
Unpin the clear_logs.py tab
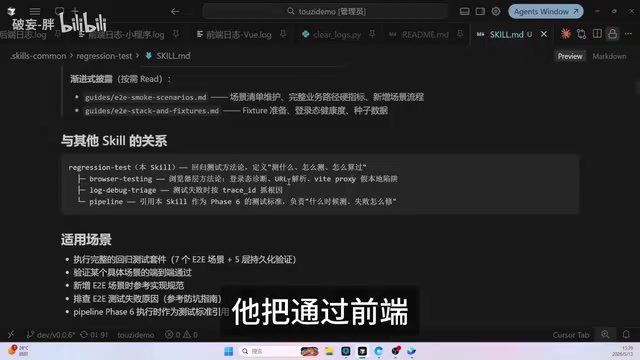pos(372,35)
